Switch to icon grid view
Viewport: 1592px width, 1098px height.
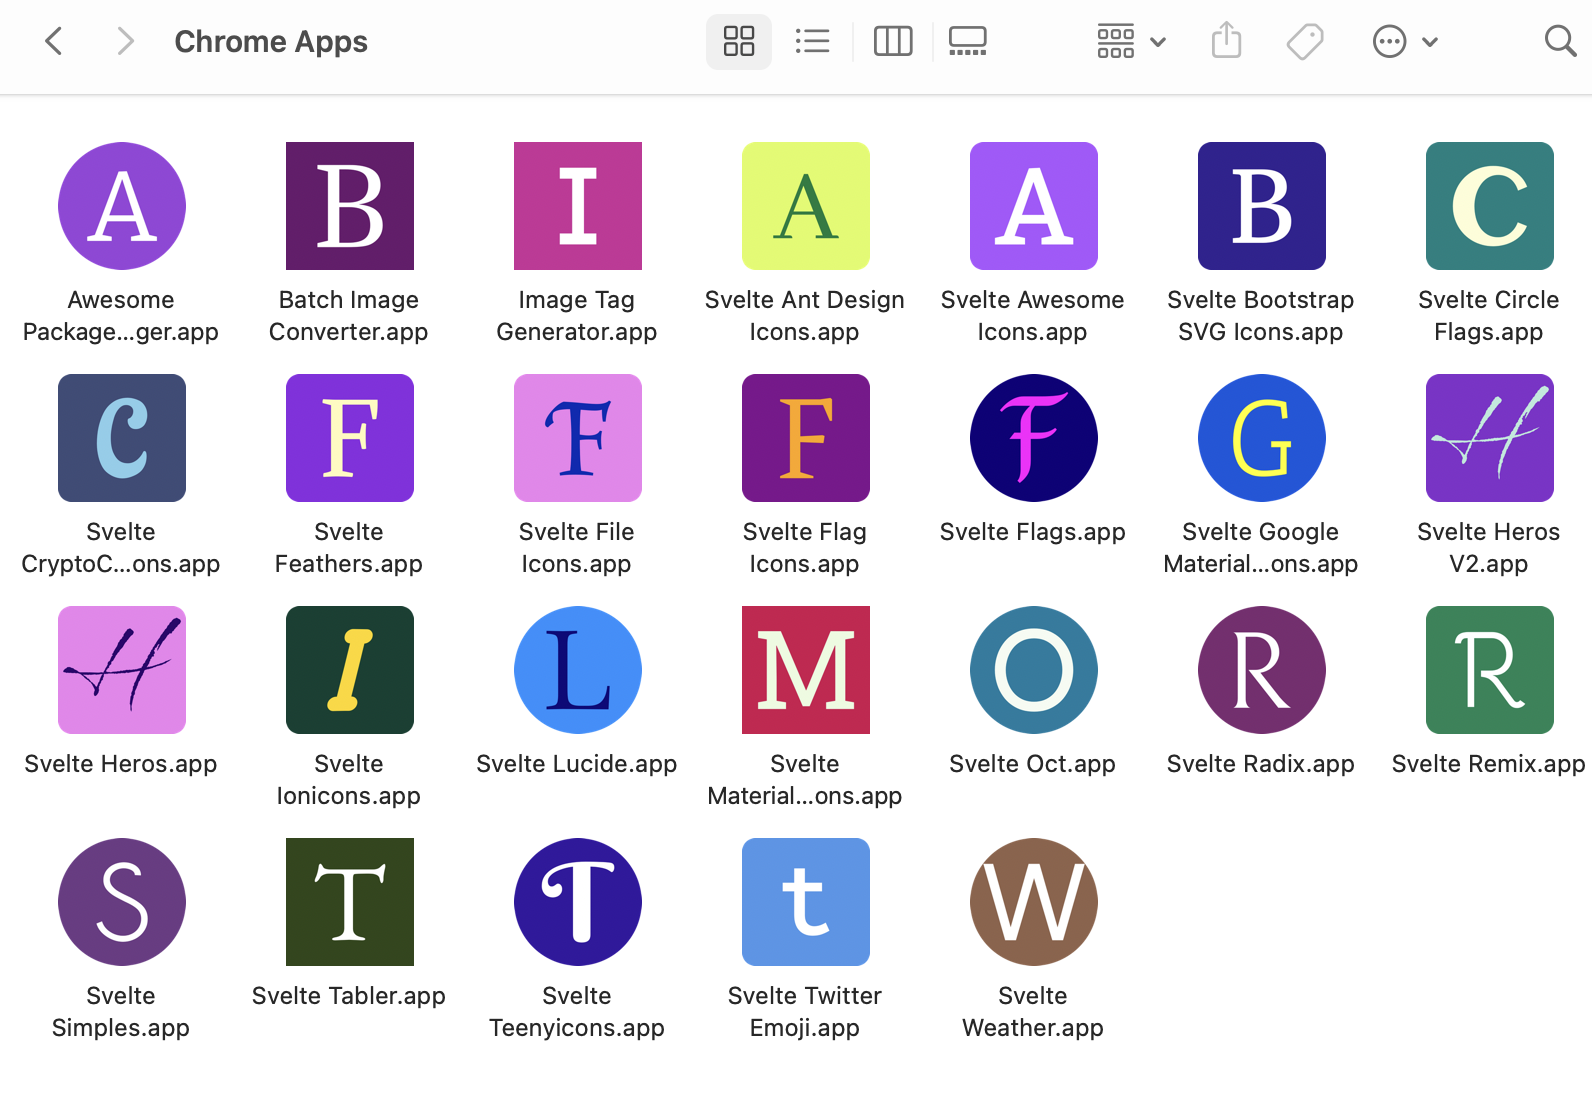(x=739, y=41)
